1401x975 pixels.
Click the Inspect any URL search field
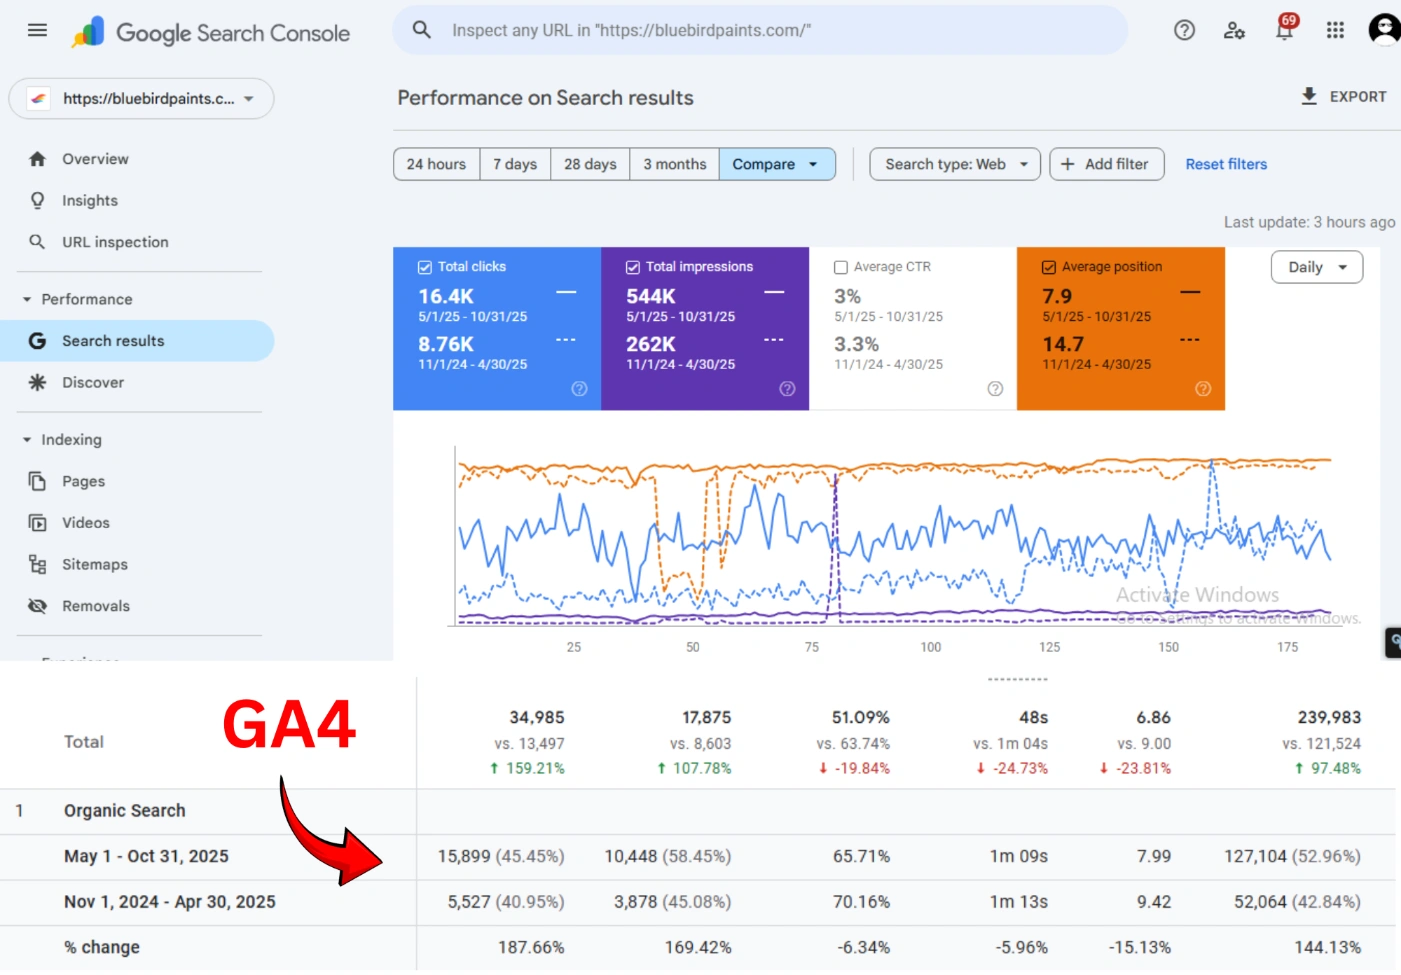point(760,30)
